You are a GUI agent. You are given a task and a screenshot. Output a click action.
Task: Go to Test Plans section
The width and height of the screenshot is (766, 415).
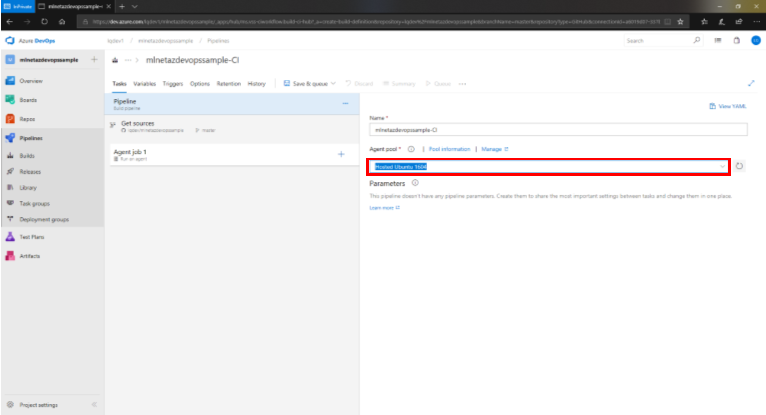[x=31, y=236]
